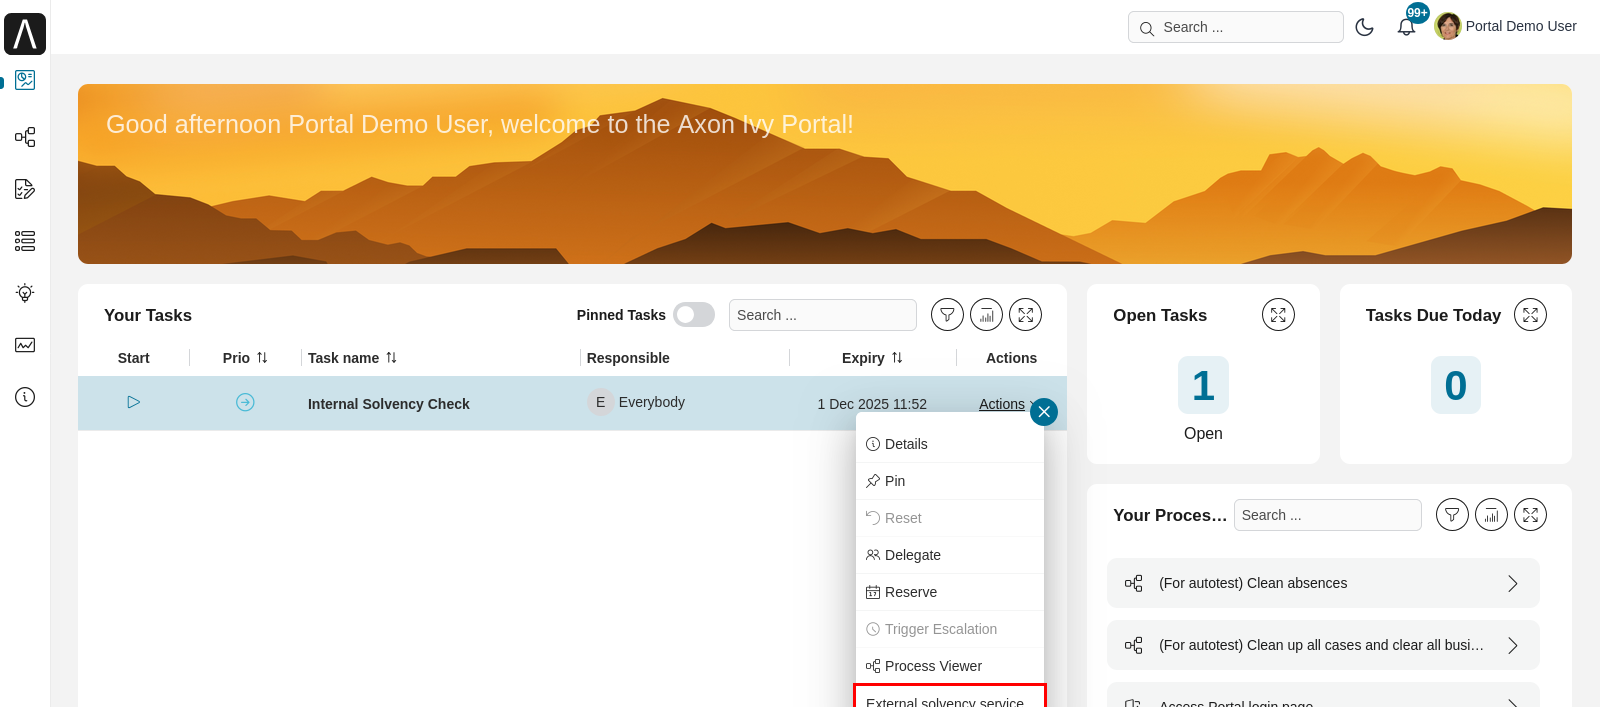Click the statistics chart sidebar icon
Image resolution: width=1600 pixels, height=707 pixels.
click(25, 345)
